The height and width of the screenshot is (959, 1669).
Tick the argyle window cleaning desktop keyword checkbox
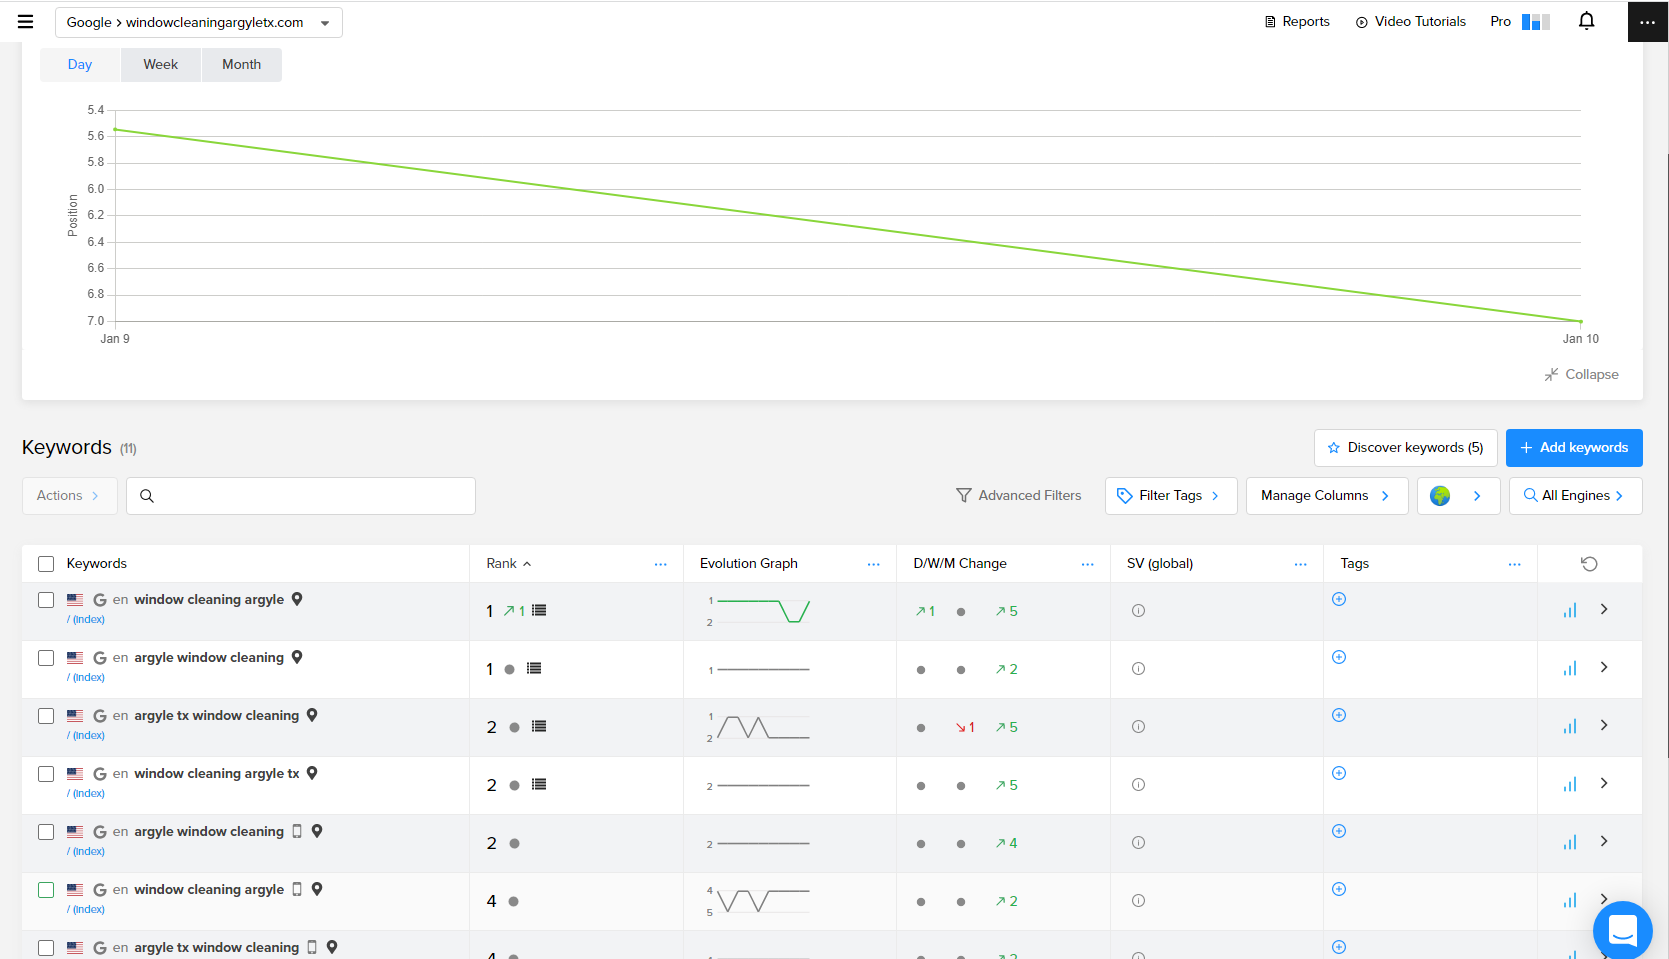(46, 658)
